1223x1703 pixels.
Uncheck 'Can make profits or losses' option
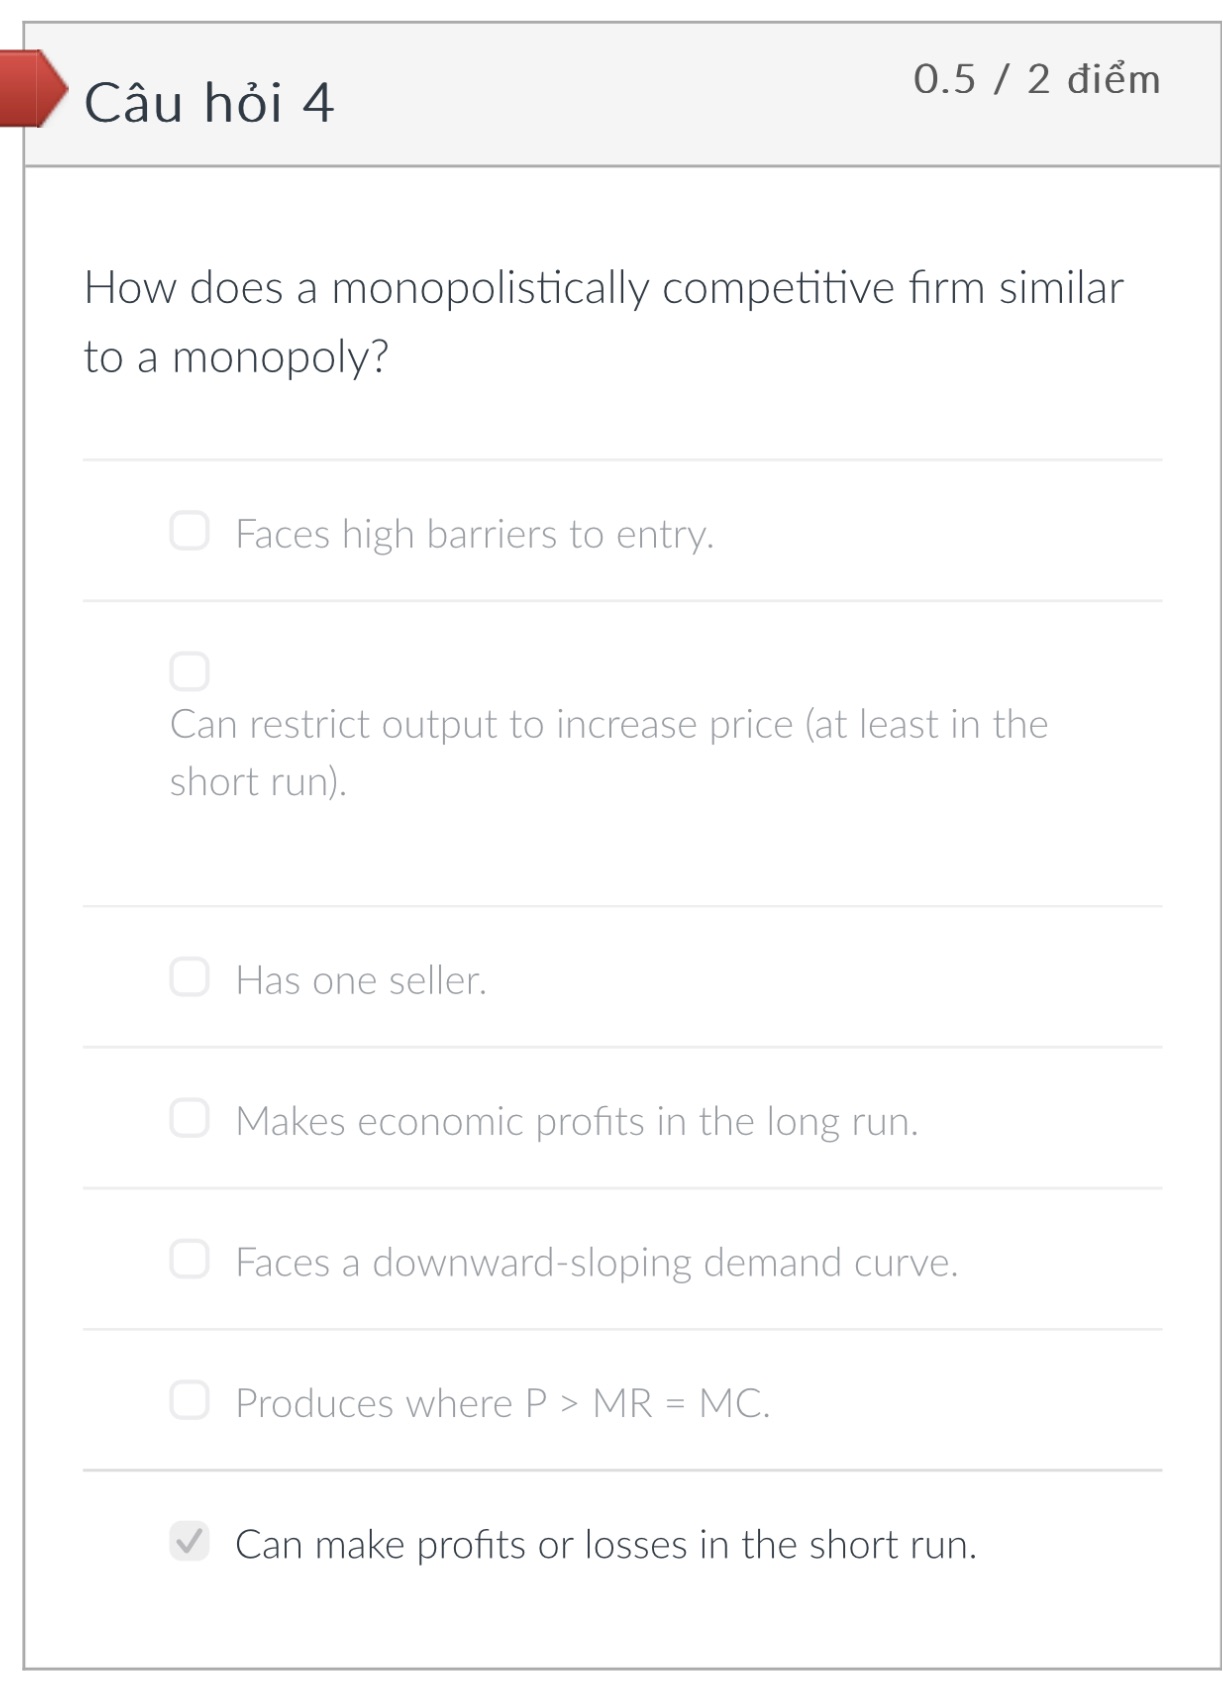point(190,1543)
